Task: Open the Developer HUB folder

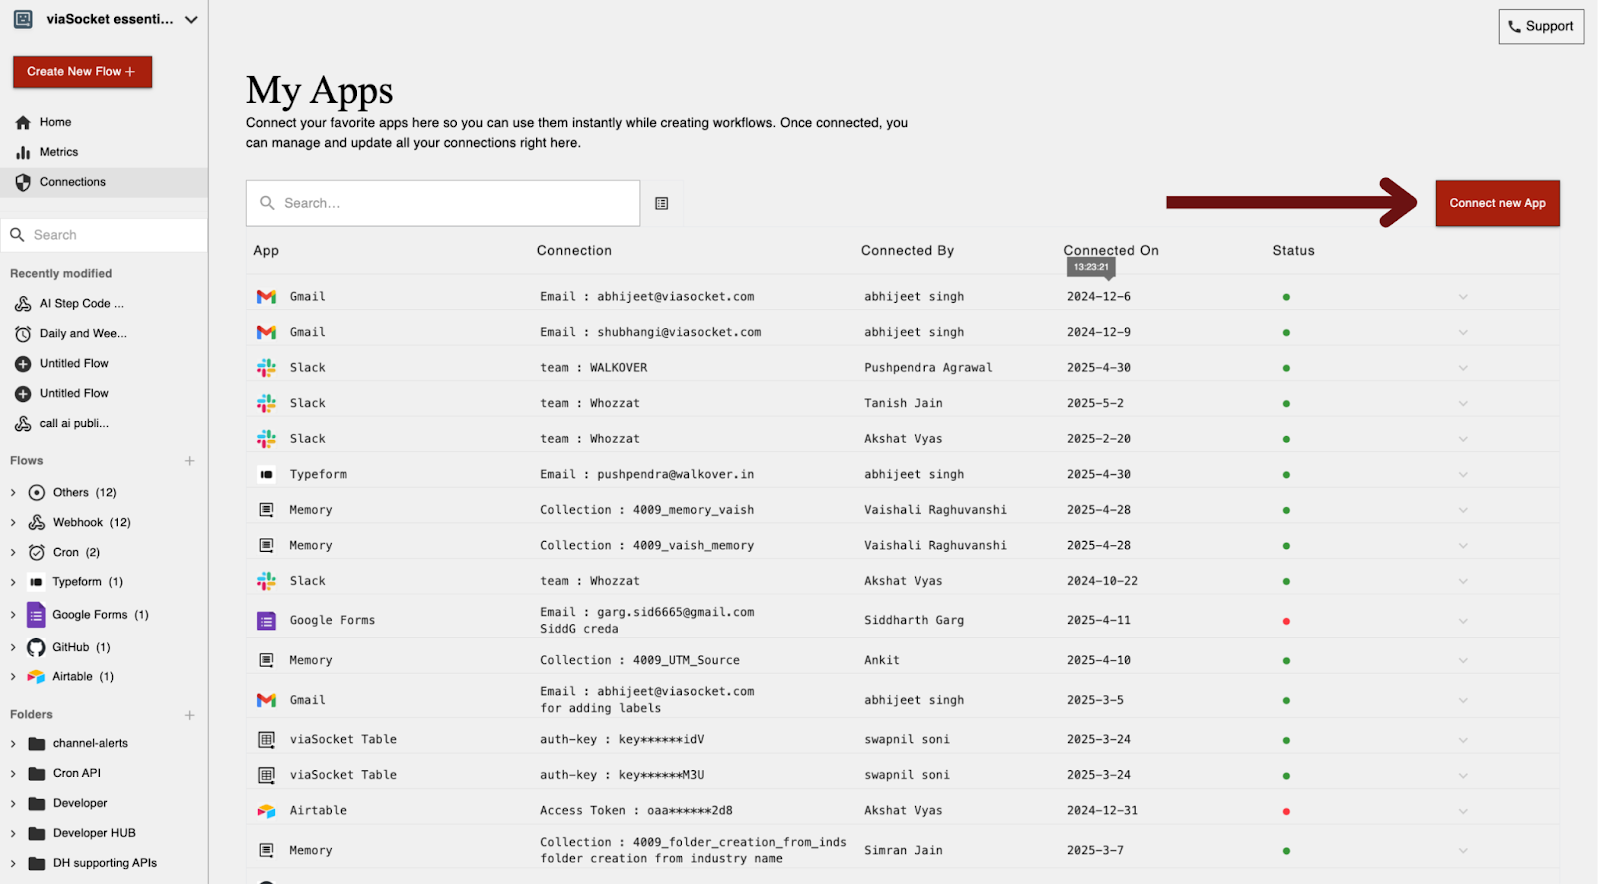Action: [94, 834]
